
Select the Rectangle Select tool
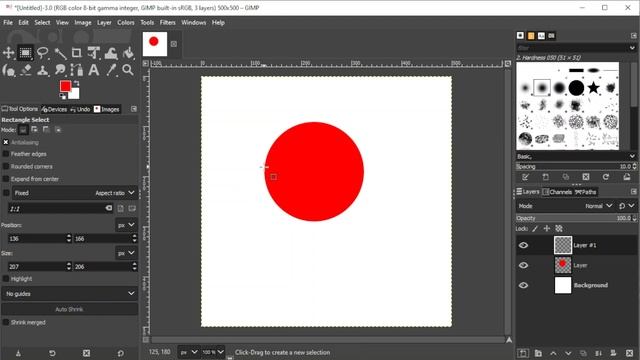pyautogui.click(x=25, y=53)
